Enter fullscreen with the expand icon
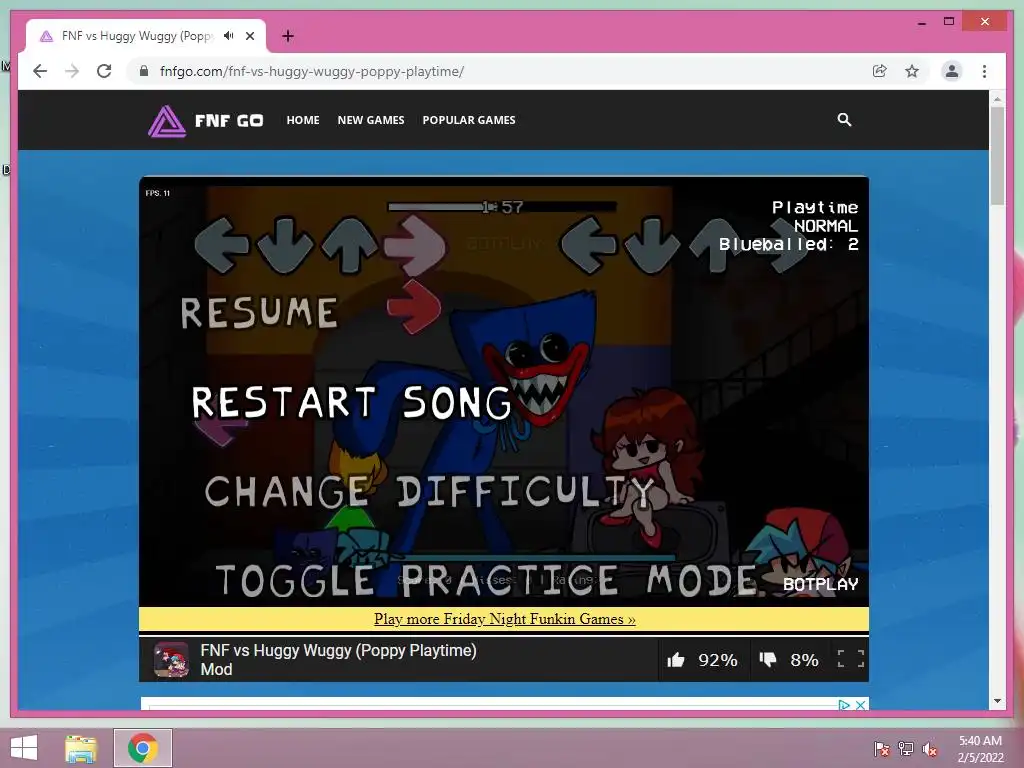Screen dimensions: 1024x768 point(851,659)
